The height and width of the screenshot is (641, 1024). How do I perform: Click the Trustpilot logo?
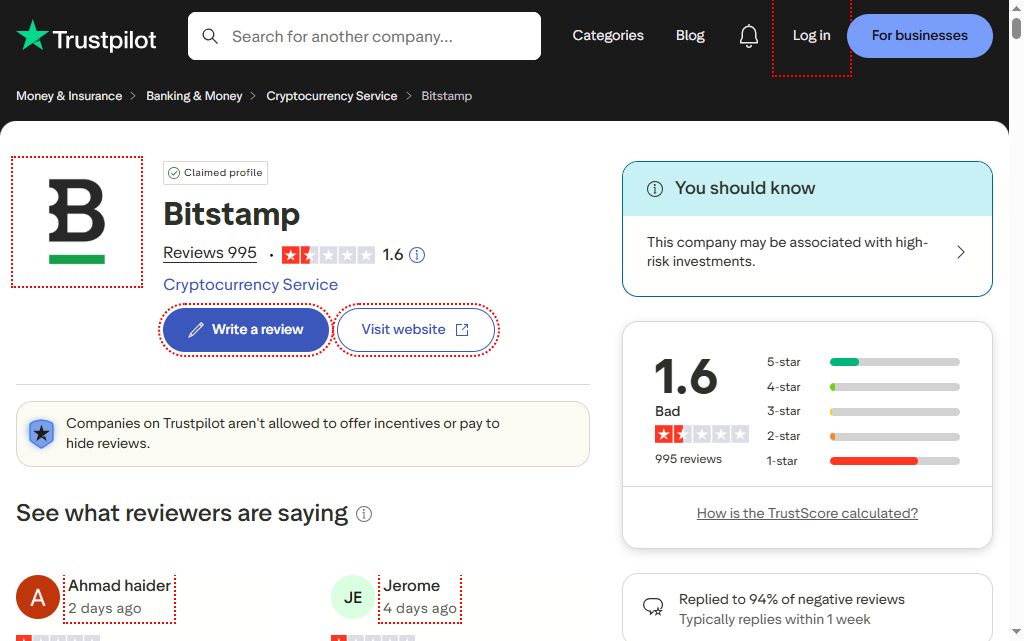(87, 37)
